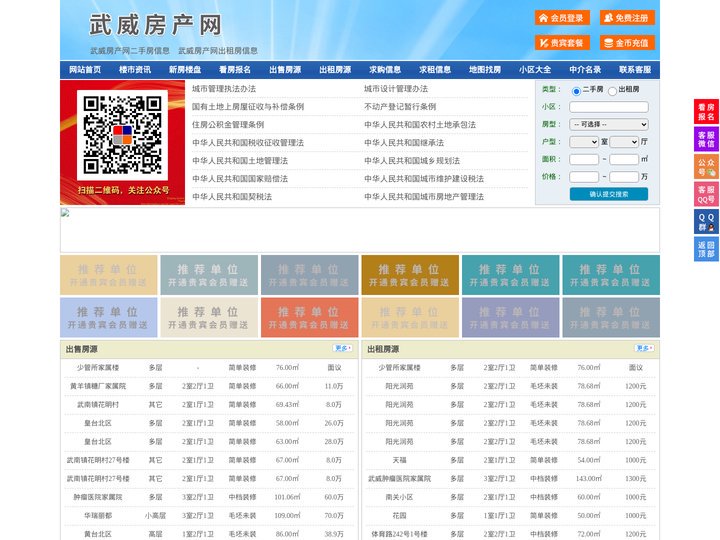Go to 求购信息 menu item

click(x=385, y=70)
